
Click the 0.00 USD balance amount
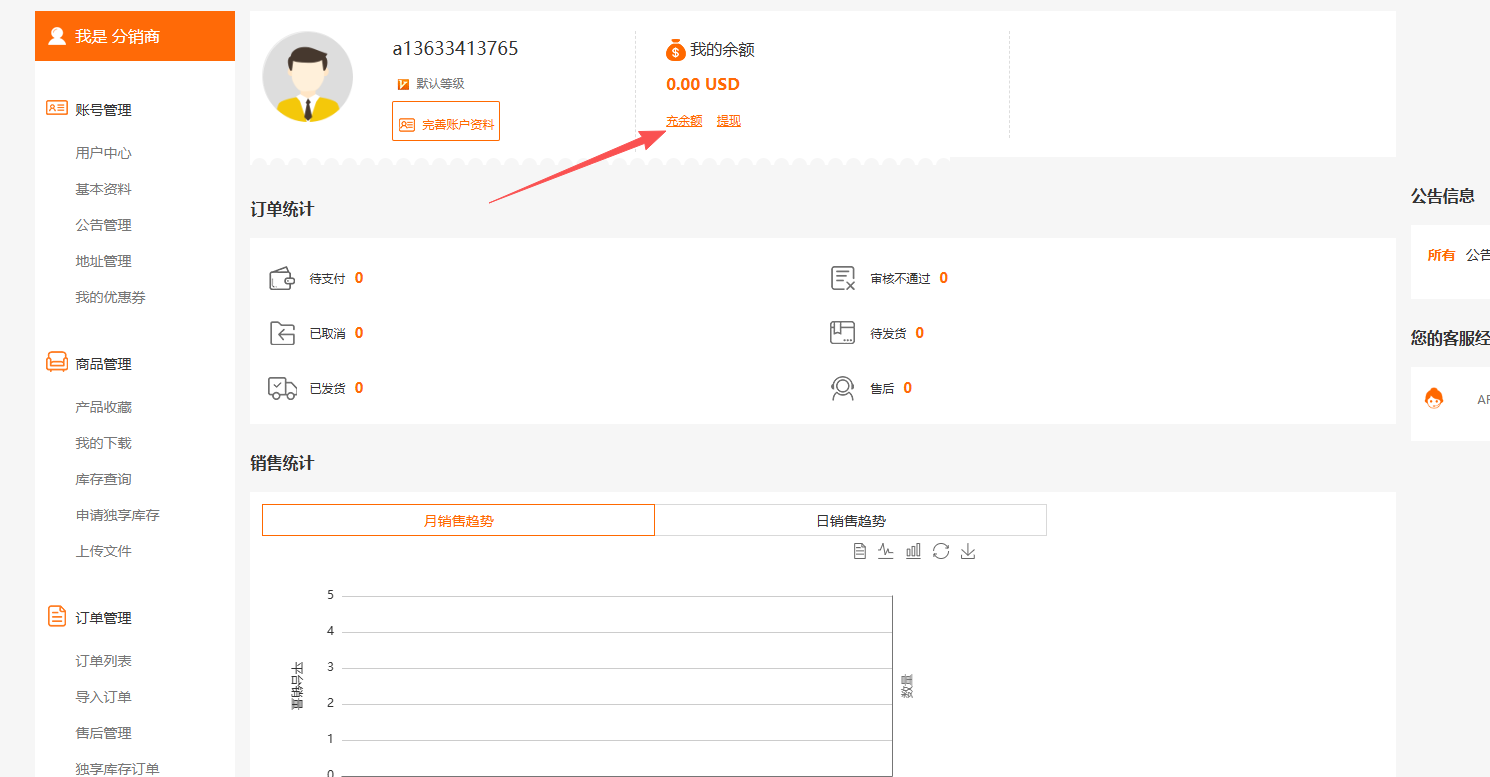703,84
